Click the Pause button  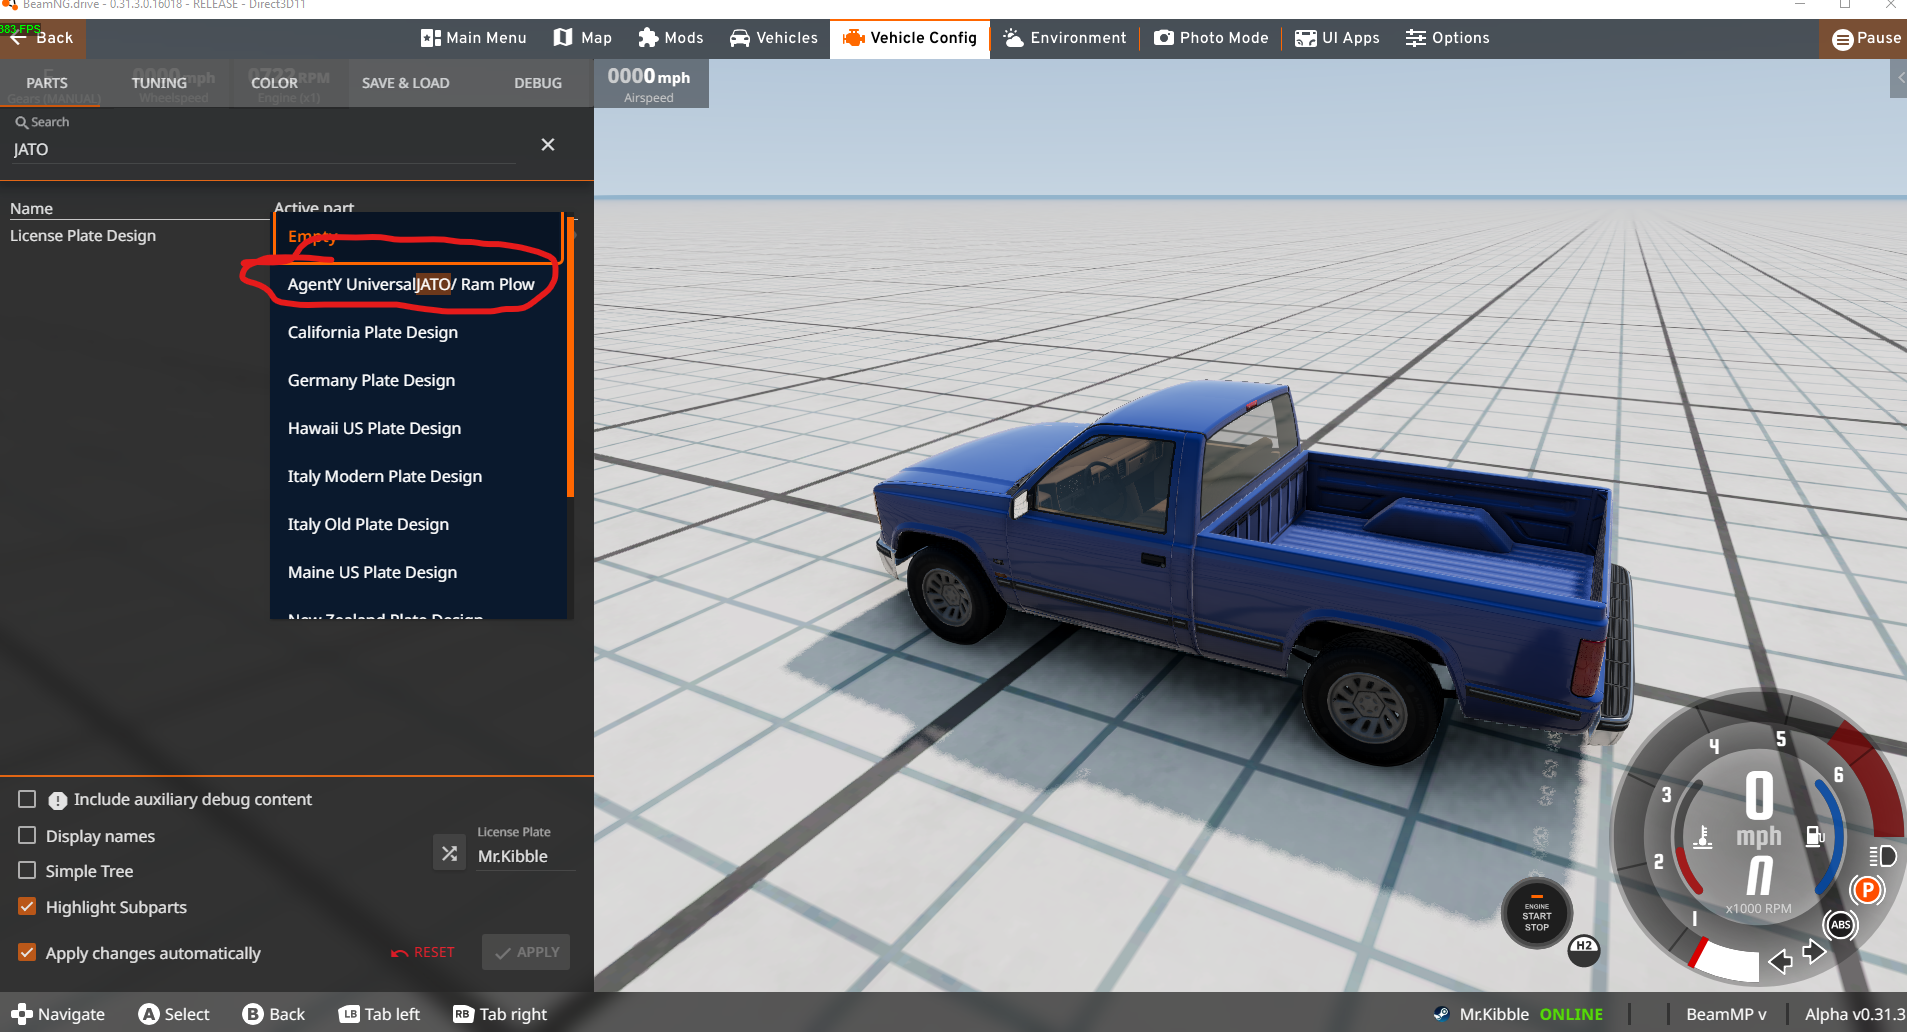(1865, 38)
